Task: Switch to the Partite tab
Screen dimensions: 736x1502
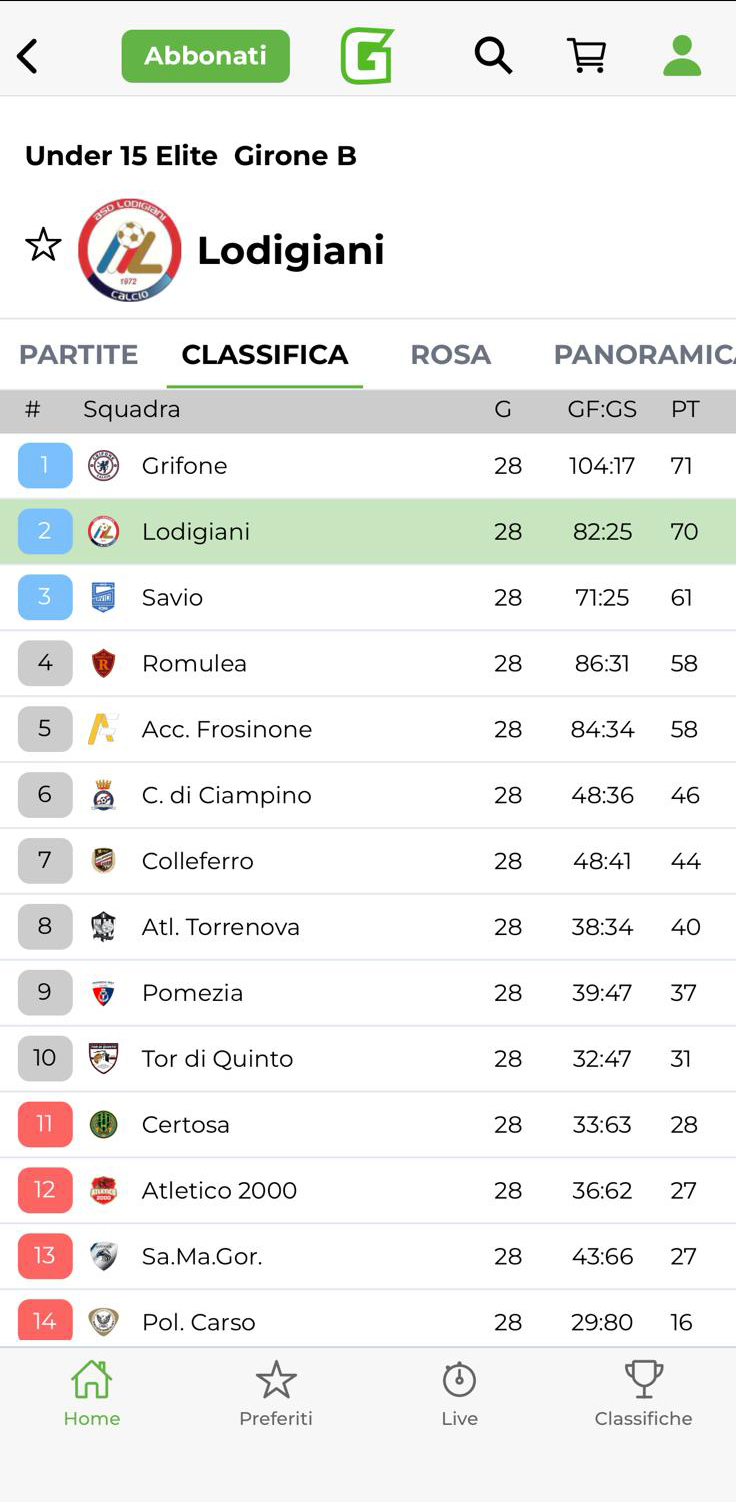Action: (78, 355)
